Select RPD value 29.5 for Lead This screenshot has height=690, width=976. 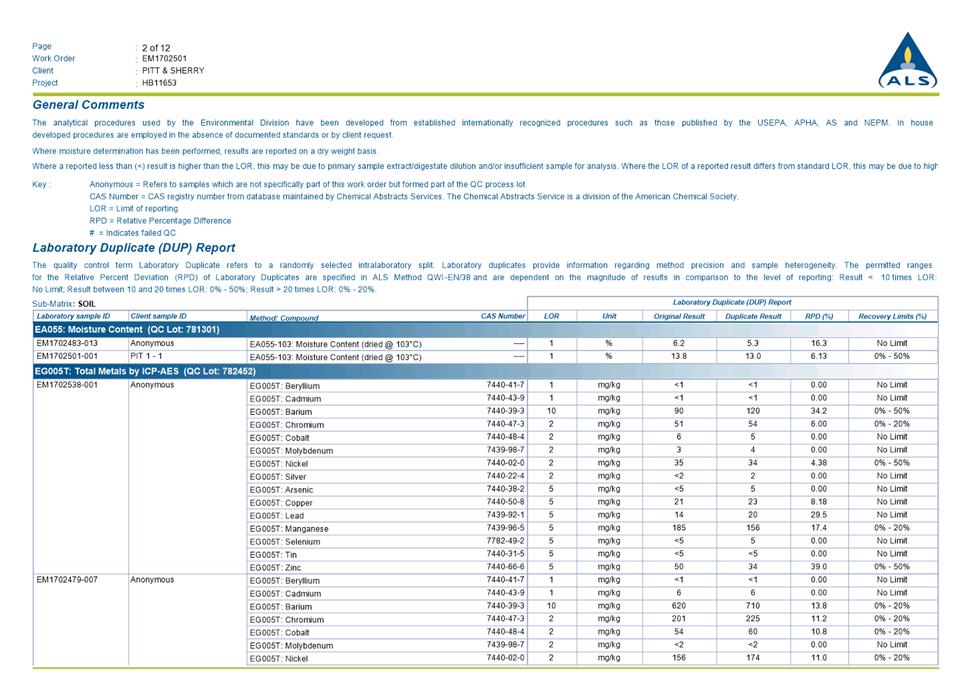819,515
